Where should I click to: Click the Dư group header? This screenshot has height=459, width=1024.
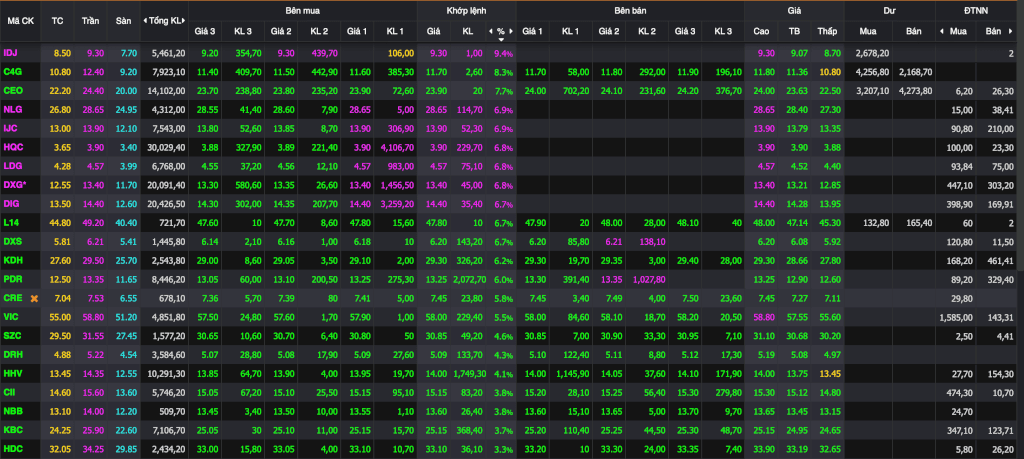pyautogui.click(x=889, y=10)
